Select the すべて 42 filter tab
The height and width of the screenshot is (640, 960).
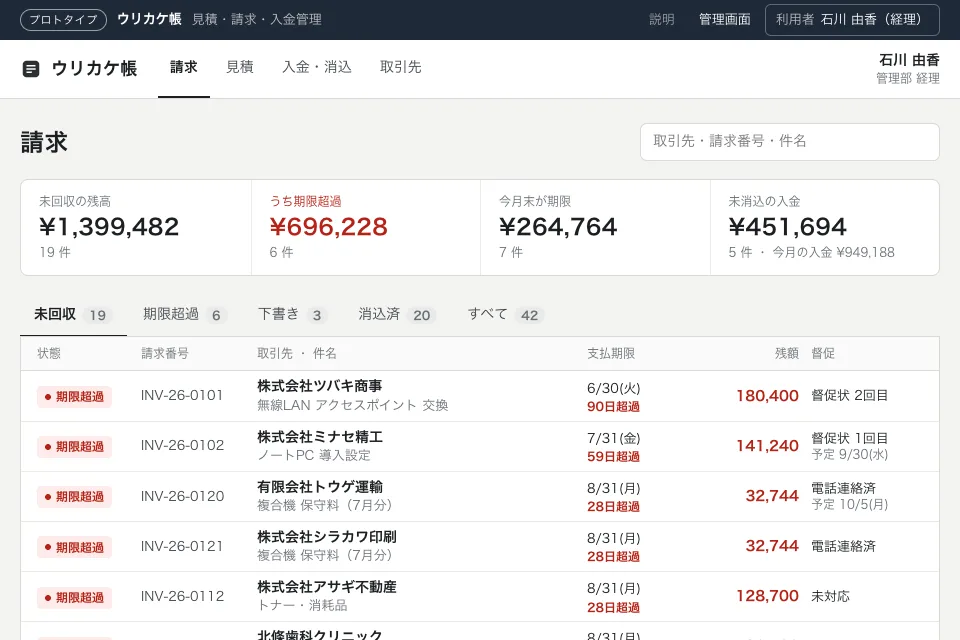tap(506, 315)
